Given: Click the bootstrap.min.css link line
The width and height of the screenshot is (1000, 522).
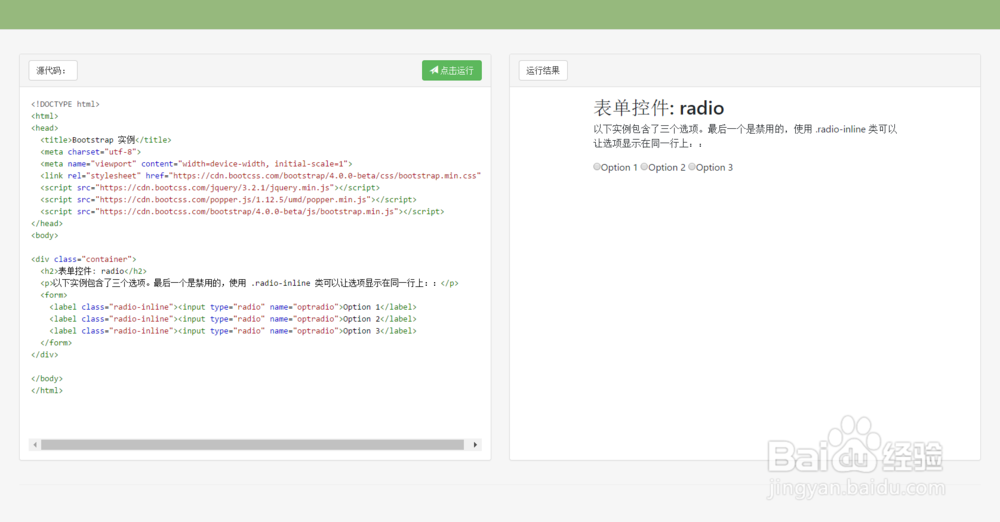Looking at the screenshot, I should 260,175.
